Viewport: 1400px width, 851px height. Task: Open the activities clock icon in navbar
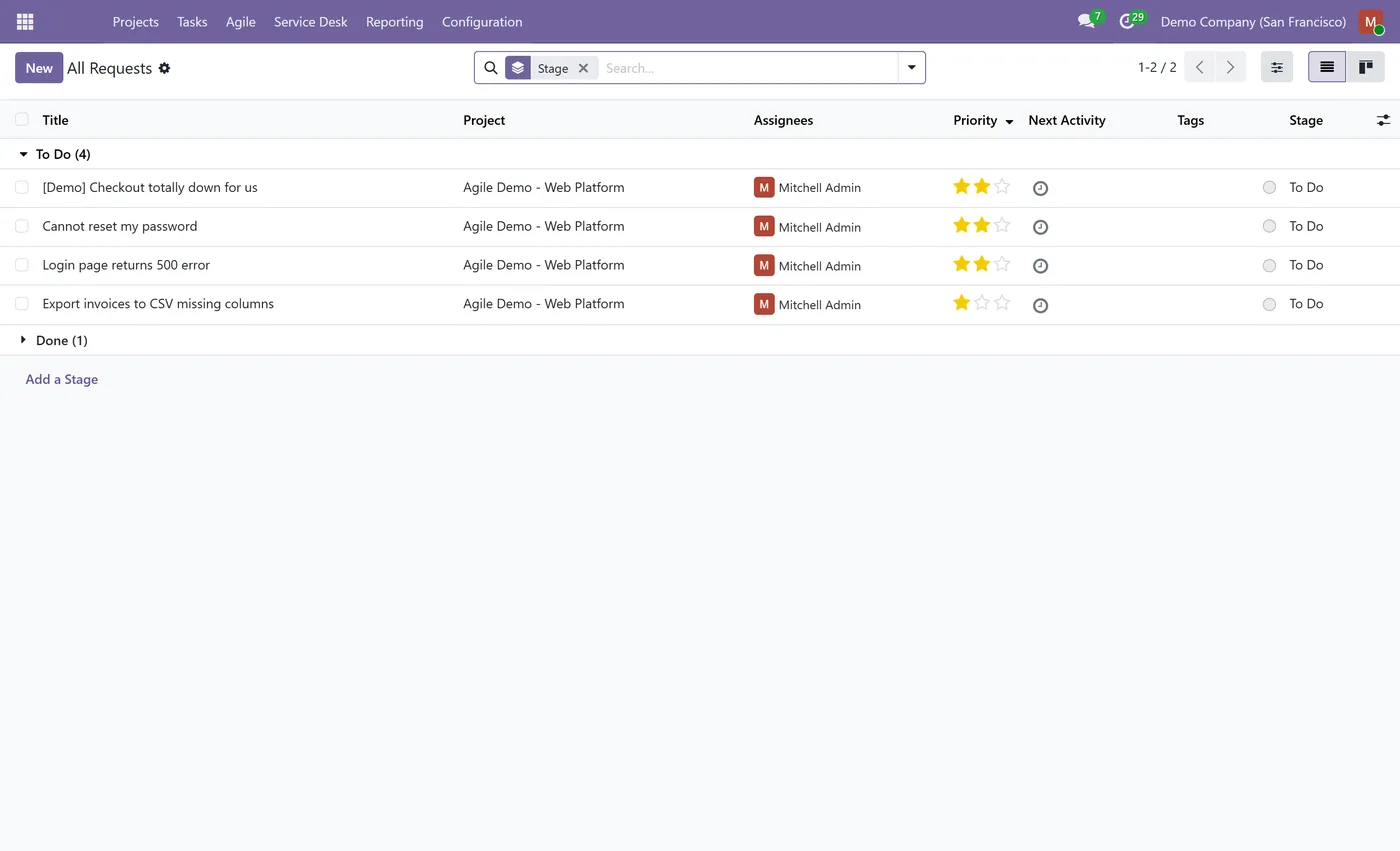point(1127,21)
